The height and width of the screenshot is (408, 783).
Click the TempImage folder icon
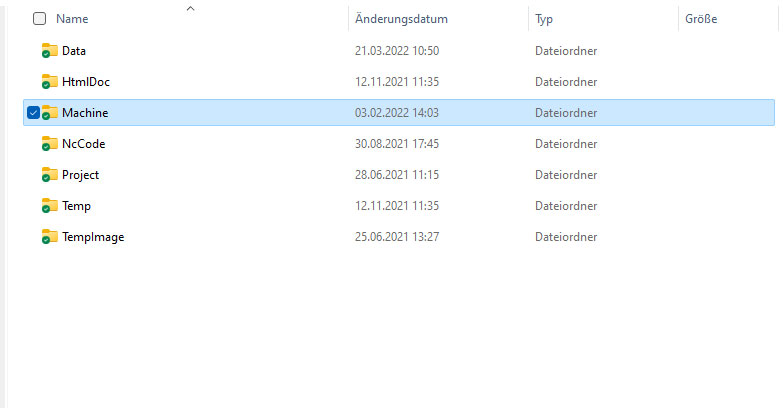tap(50, 237)
